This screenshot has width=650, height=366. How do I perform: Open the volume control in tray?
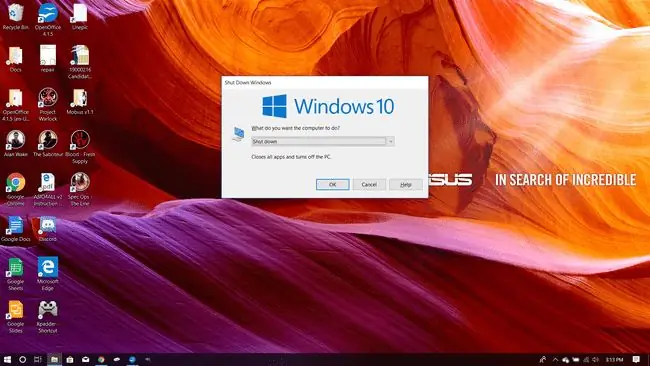click(596, 359)
